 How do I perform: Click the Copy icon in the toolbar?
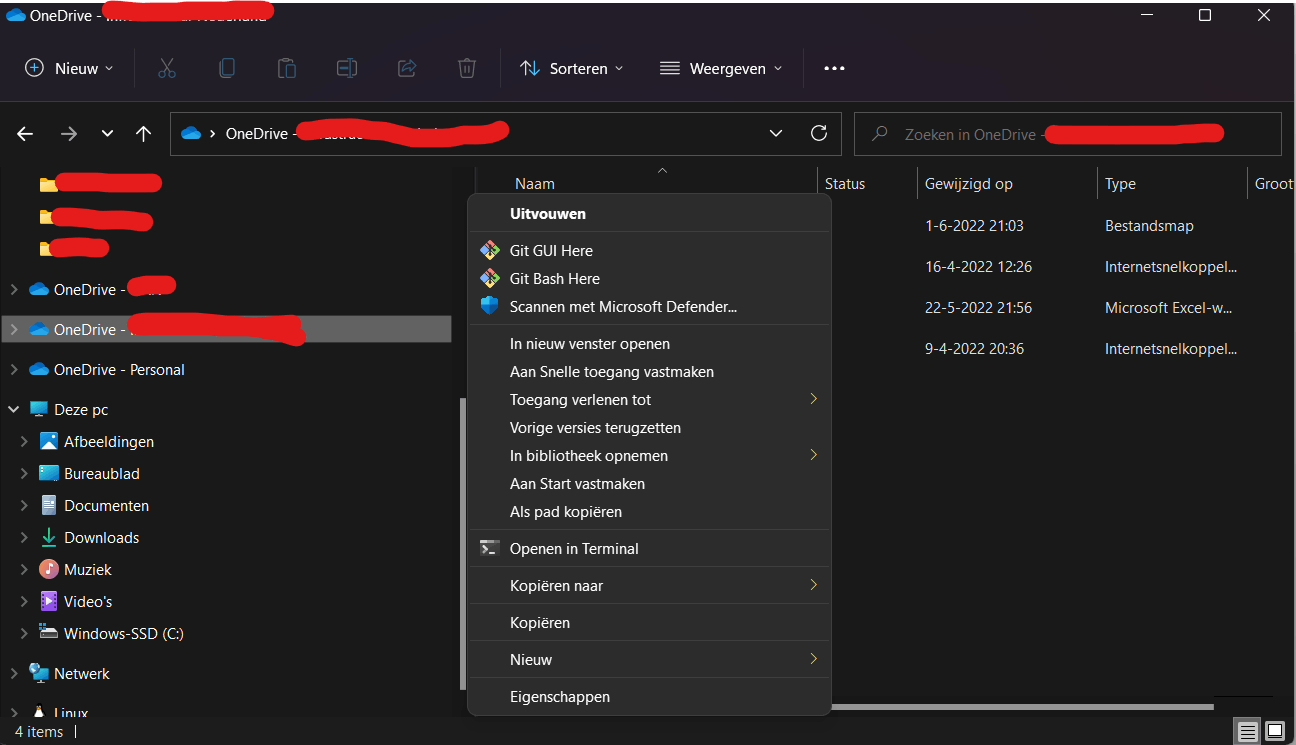227,68
